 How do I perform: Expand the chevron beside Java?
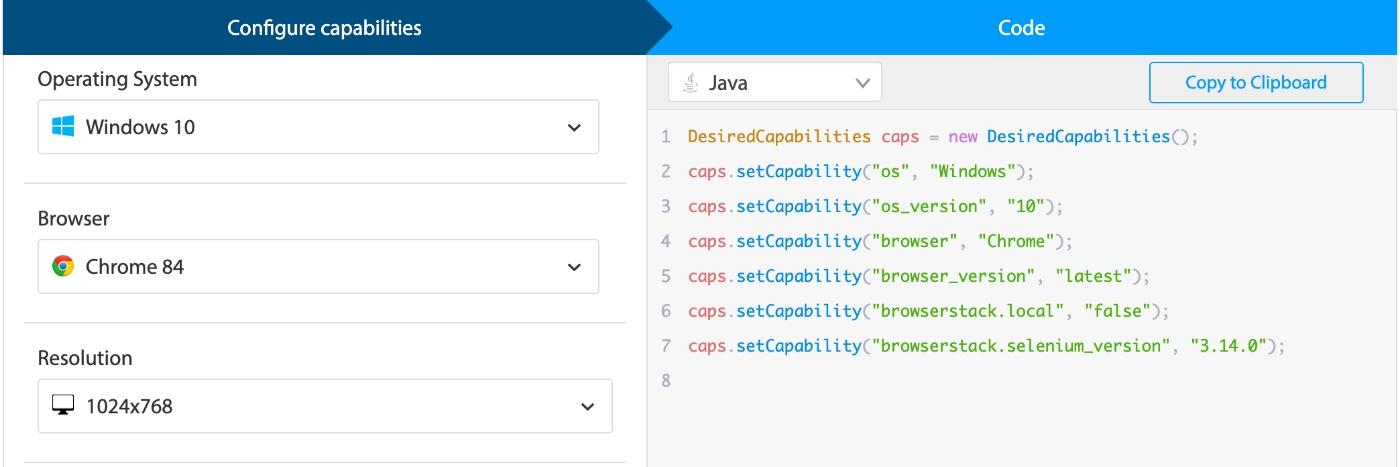click(x=862, y=84)
